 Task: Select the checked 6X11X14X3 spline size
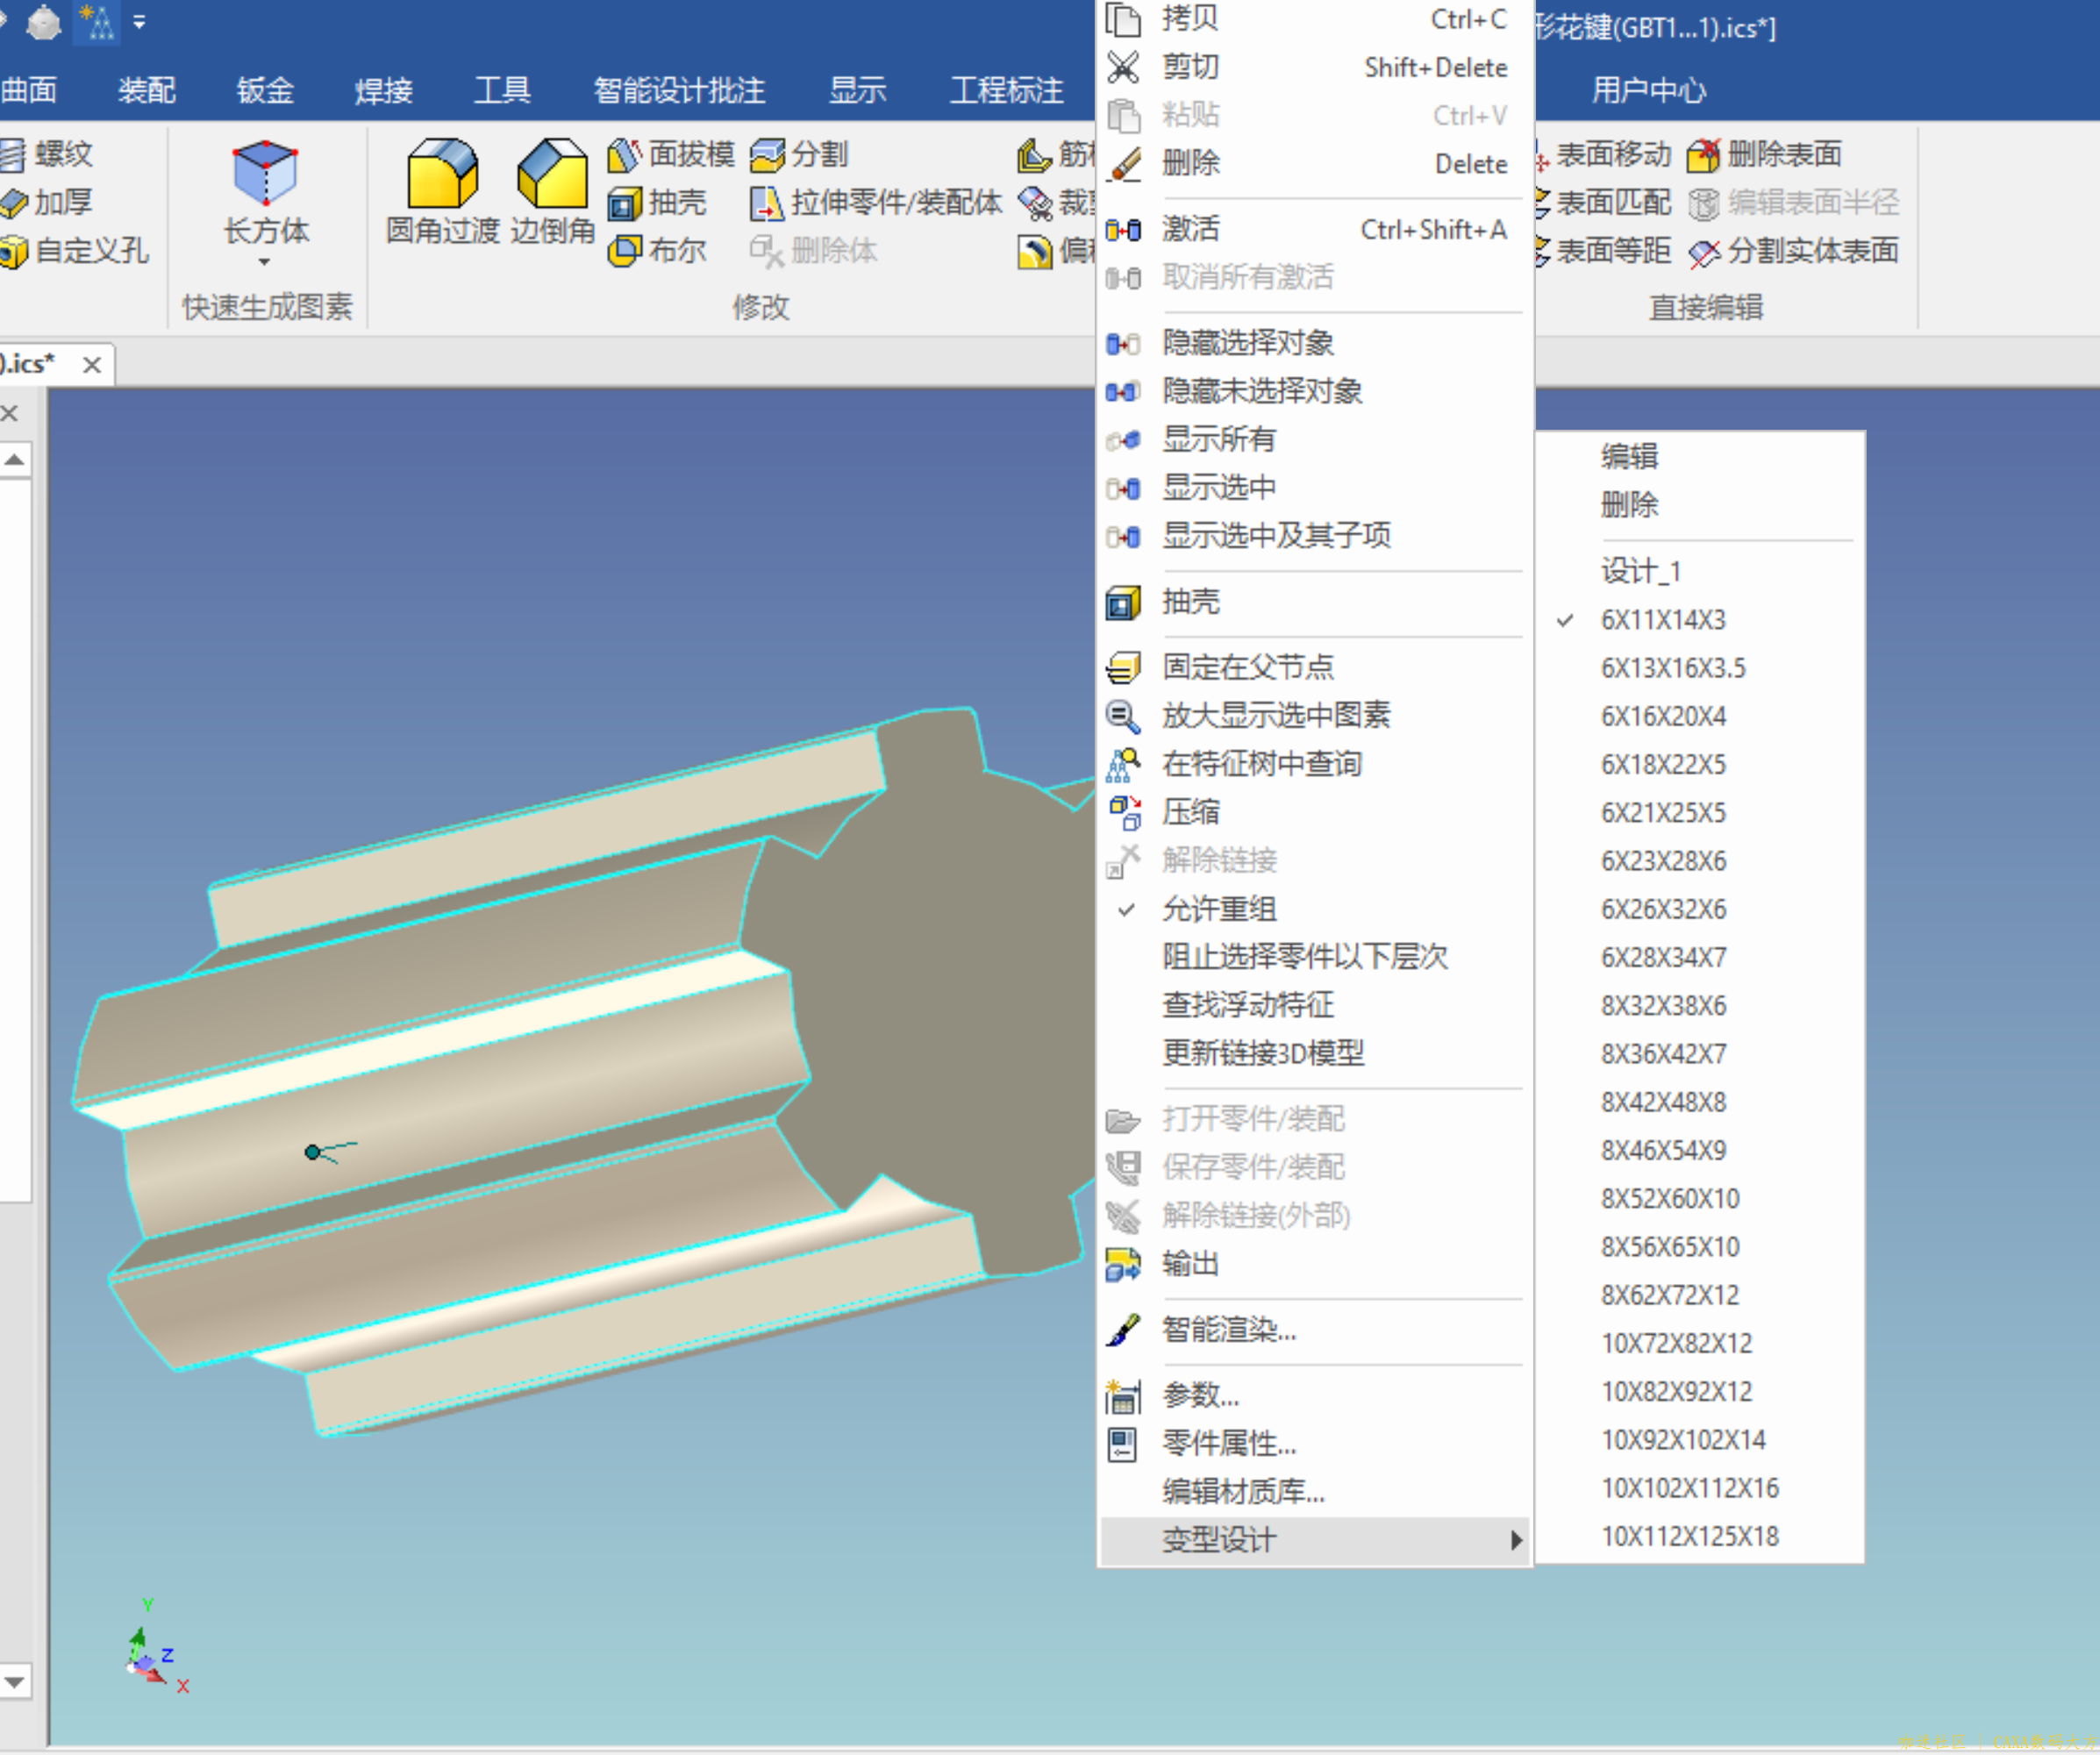(x=1663, y=620)
